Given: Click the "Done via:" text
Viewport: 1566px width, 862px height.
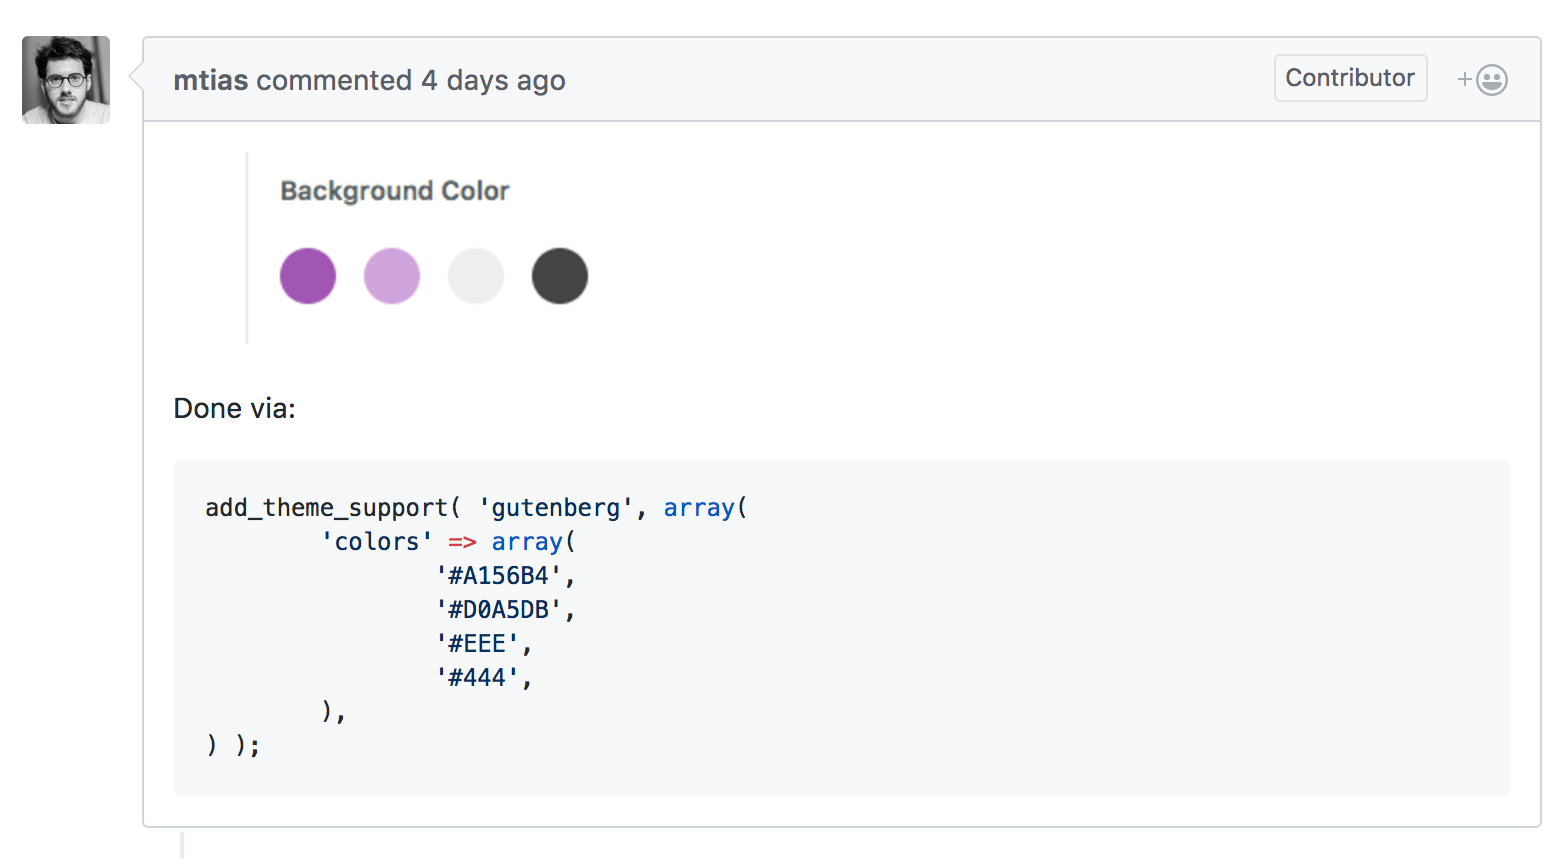Looking at the screenshot, I should [x=235, y=408].
